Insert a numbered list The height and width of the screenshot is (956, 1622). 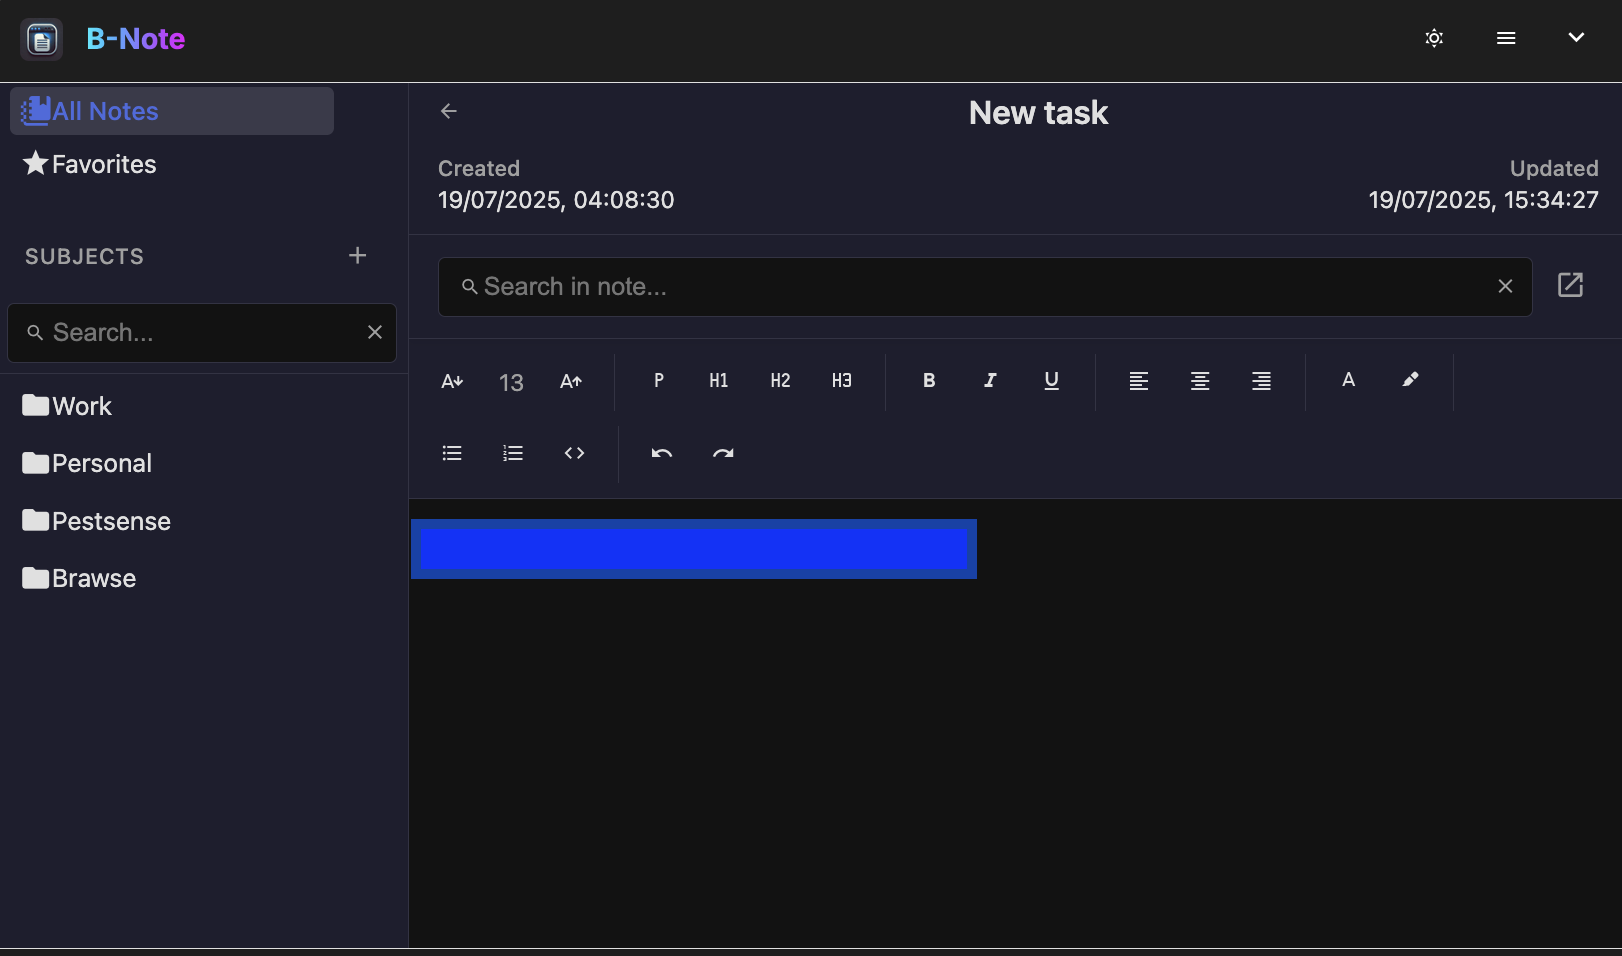(512, 453)
